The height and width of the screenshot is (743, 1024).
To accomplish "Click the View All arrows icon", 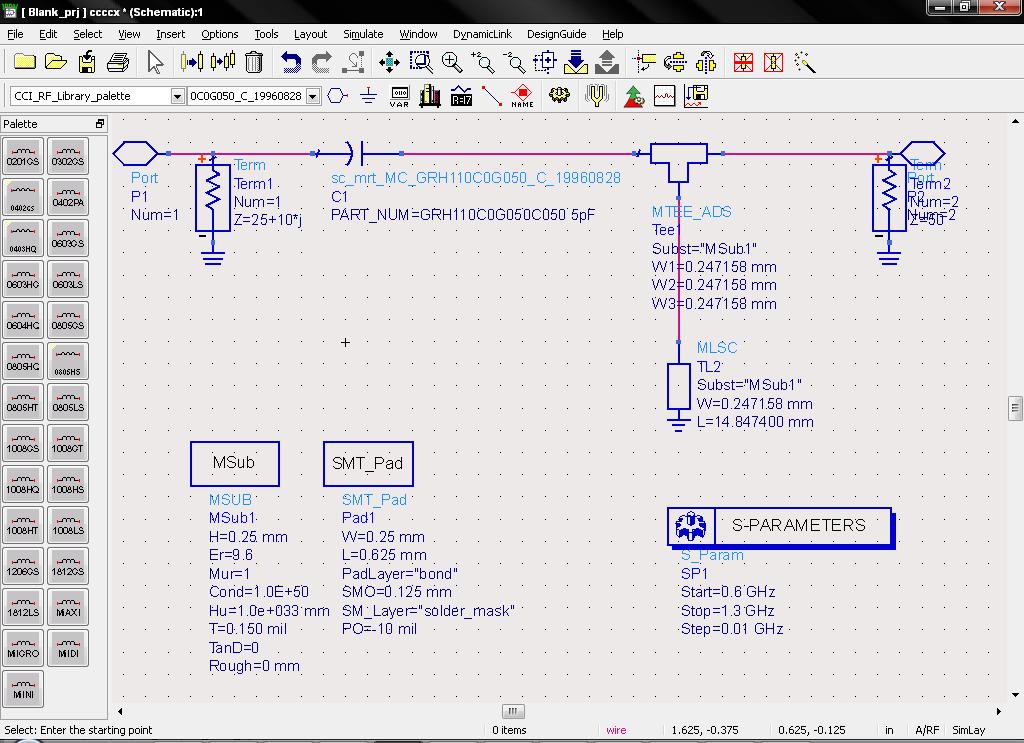I will (x=389, y=62).
